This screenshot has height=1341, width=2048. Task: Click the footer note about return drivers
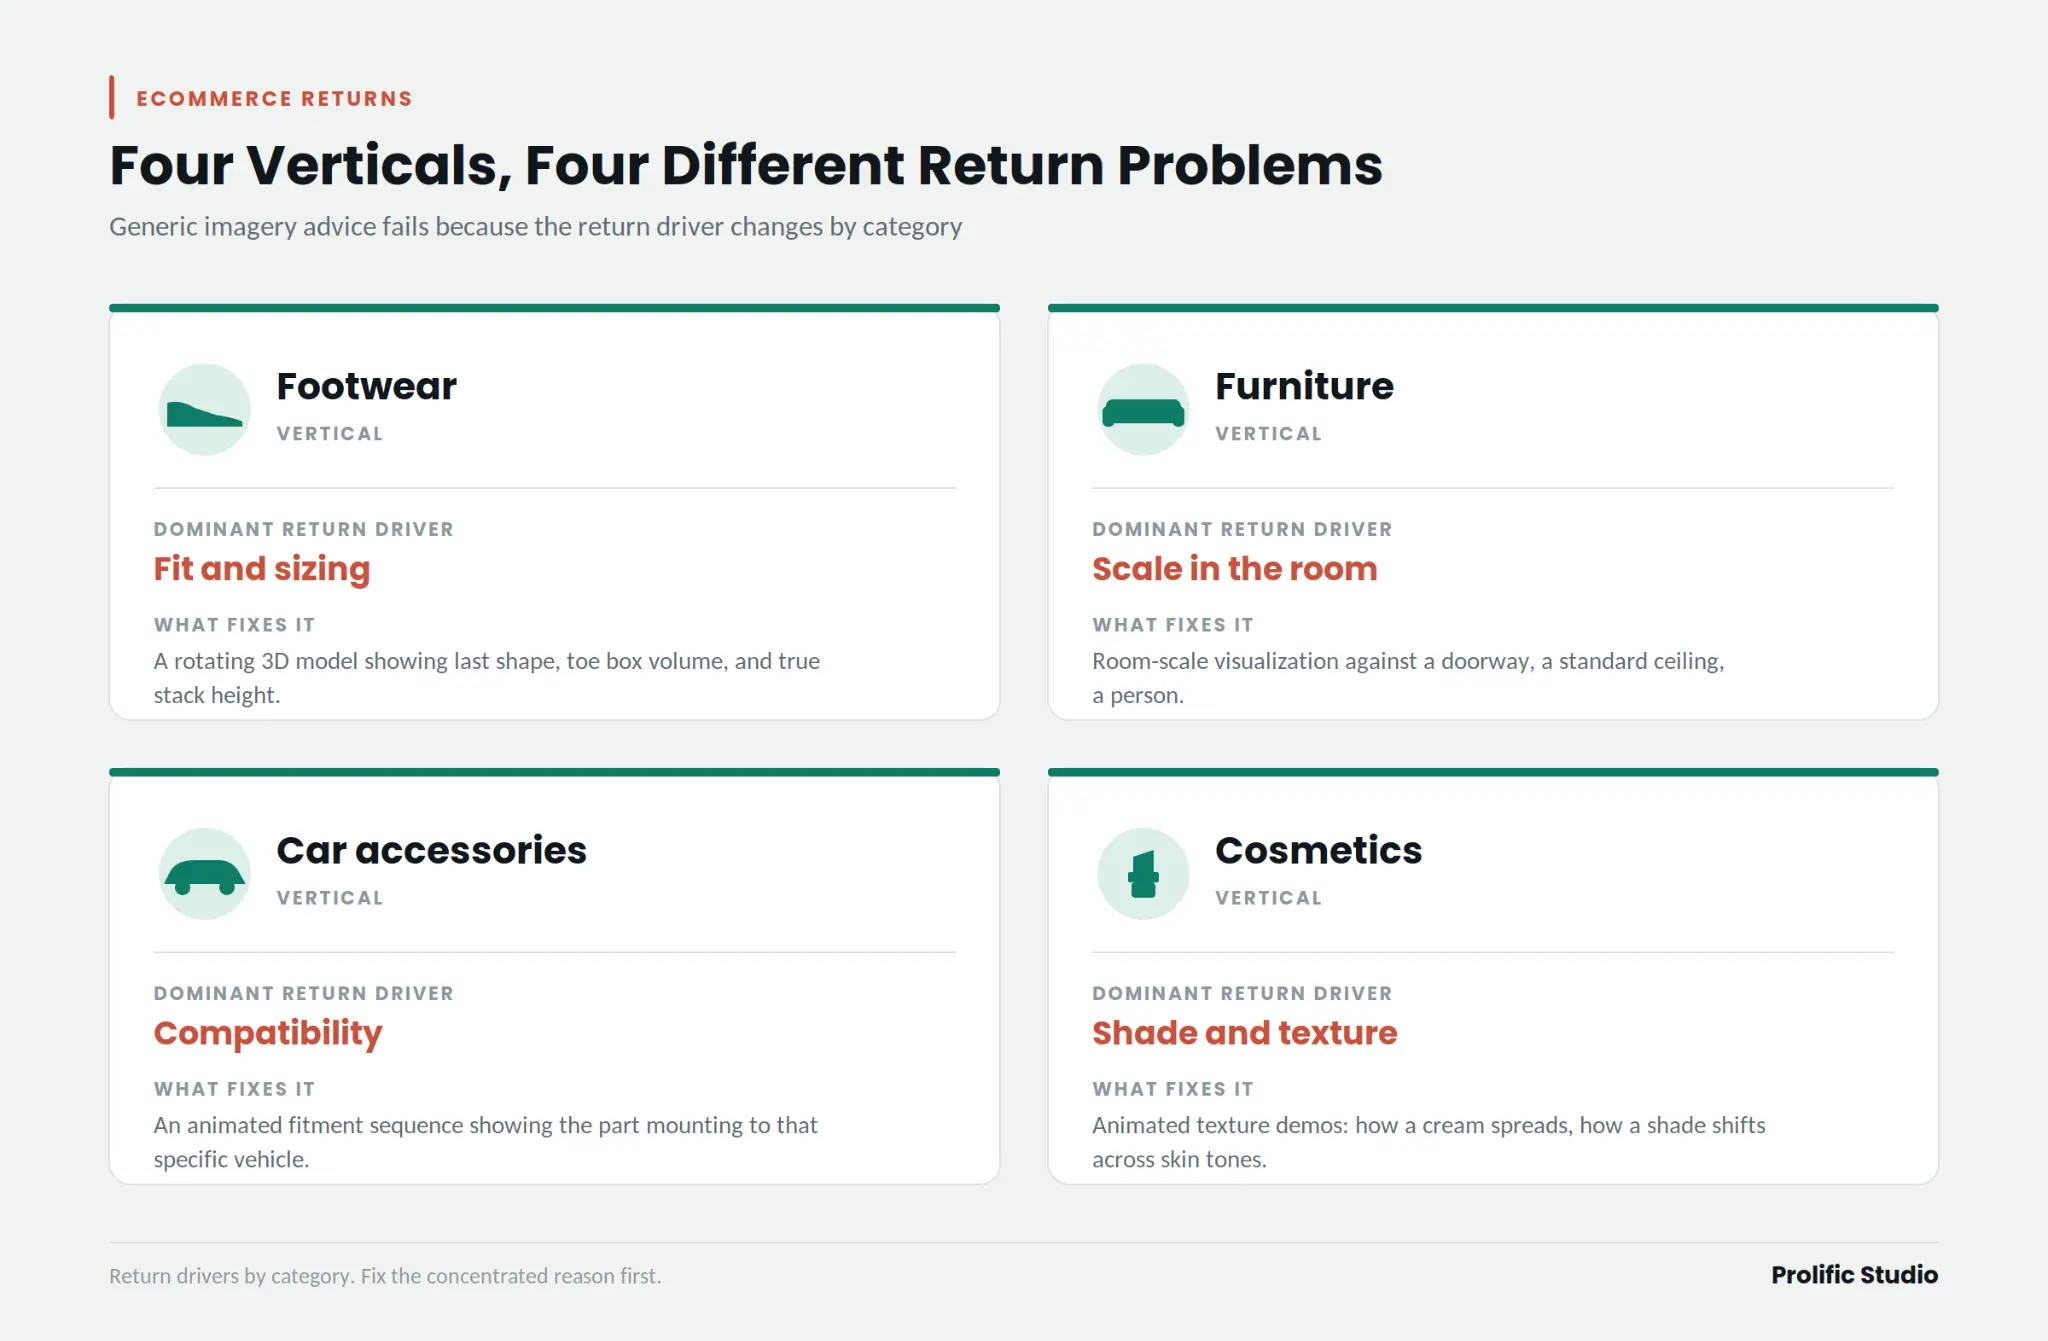pyautogui.click(x=385, y=1276)
